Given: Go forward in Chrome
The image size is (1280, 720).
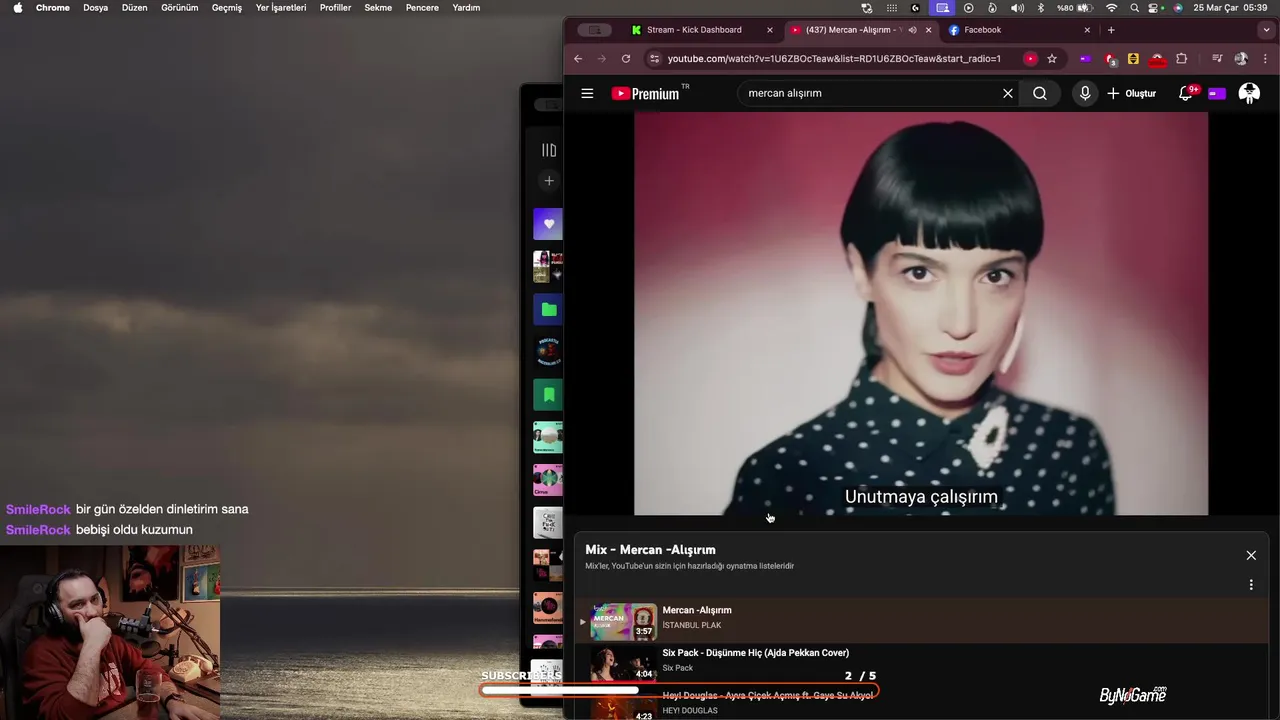Looking at the screenshot, I should (x=602, y=59).
